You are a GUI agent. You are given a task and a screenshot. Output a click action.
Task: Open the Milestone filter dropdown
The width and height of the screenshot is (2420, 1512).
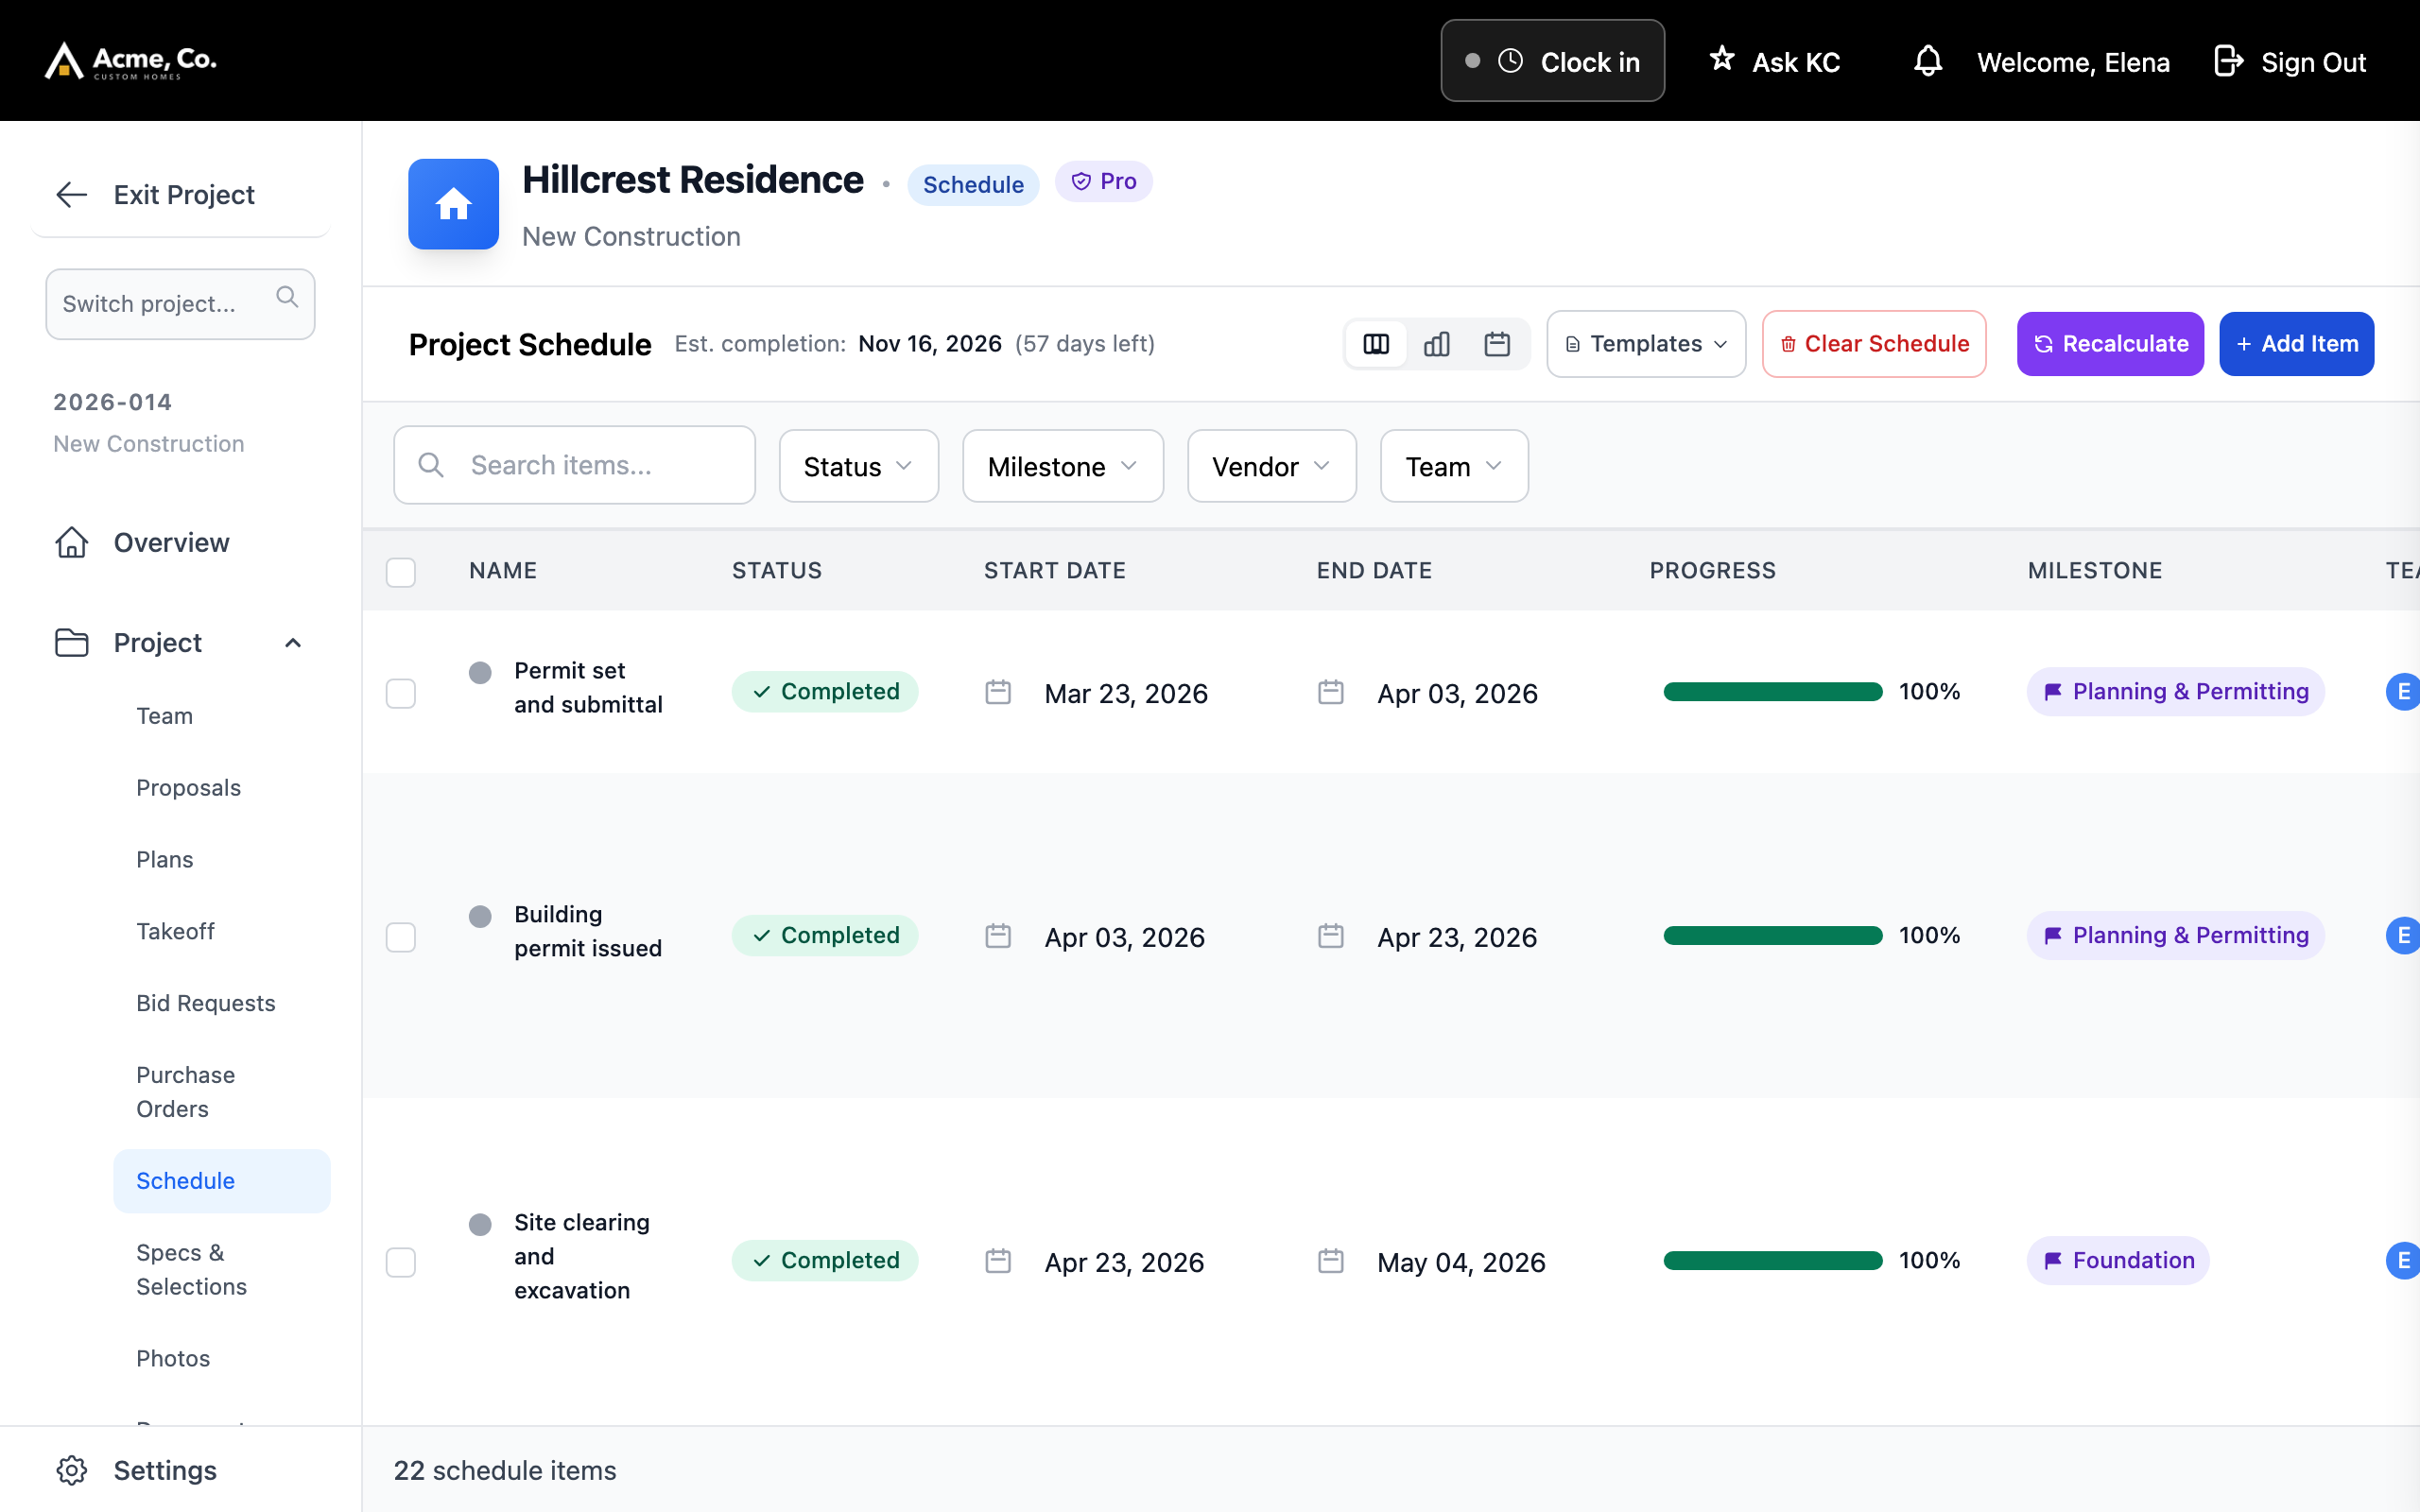(x=1062, y=466)
